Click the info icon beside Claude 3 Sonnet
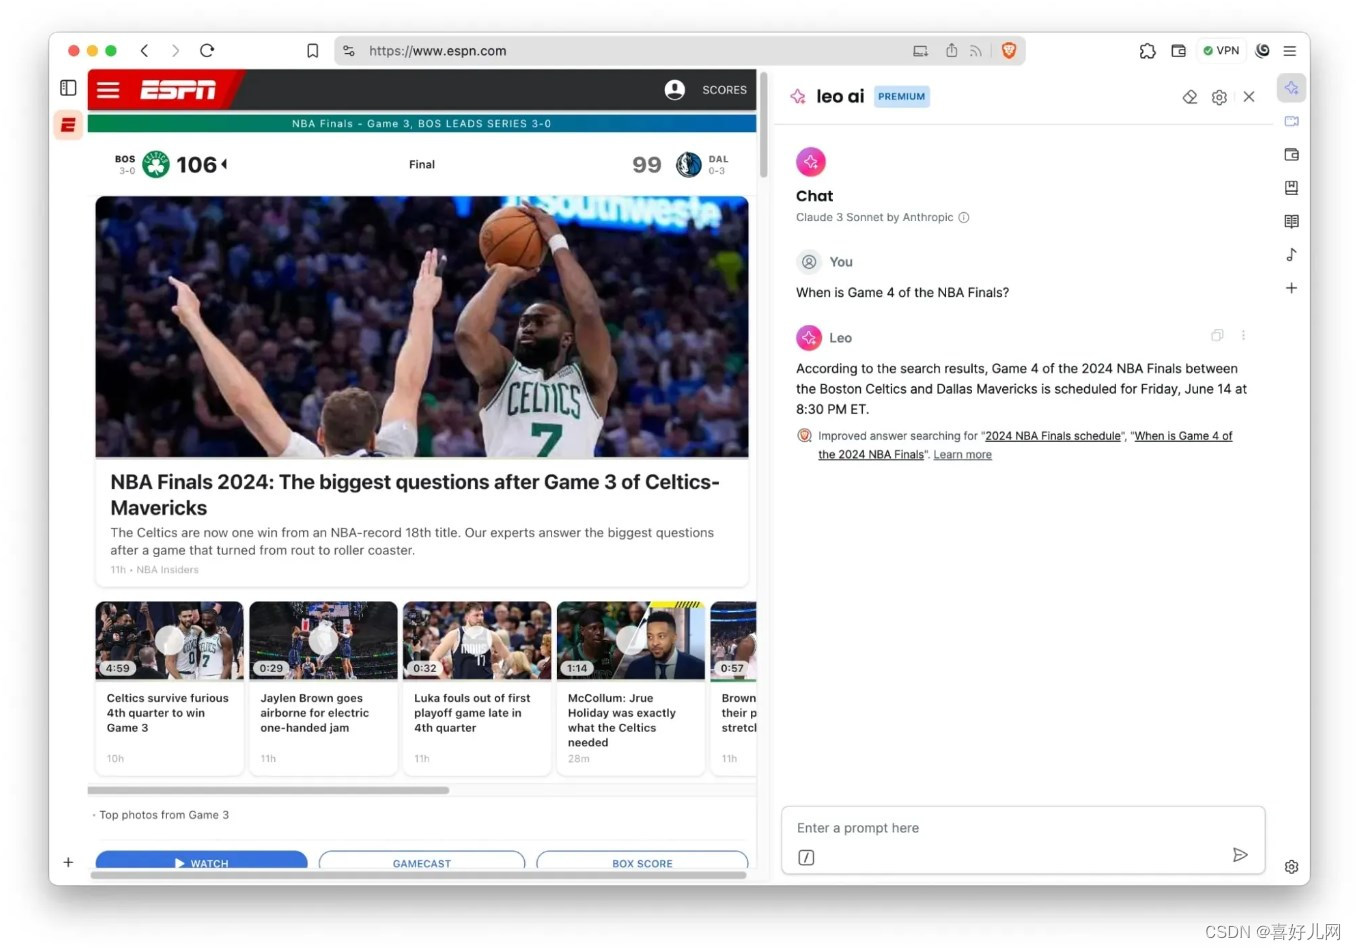This screenshot has height=950, width=1356. [x=964, y=217]
